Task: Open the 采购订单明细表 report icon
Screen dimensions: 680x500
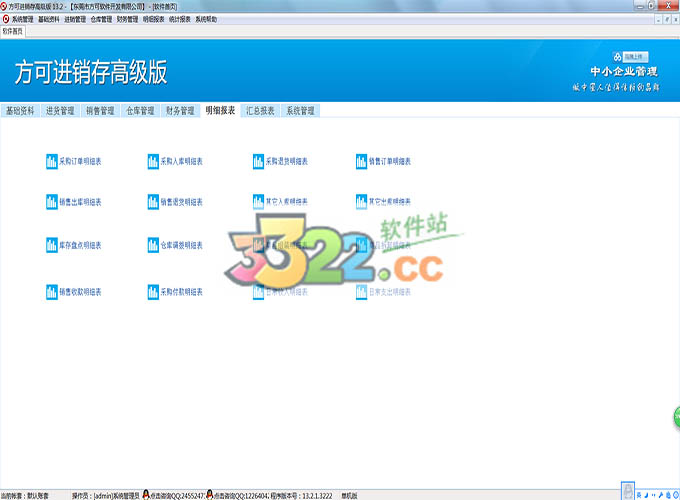Action: [52, 162]
